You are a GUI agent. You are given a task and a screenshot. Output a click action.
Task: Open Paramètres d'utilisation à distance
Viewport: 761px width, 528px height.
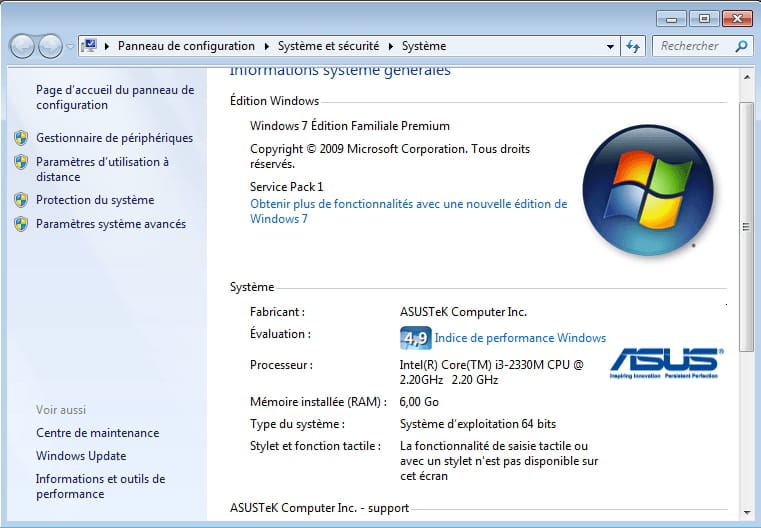click(102, 169)
